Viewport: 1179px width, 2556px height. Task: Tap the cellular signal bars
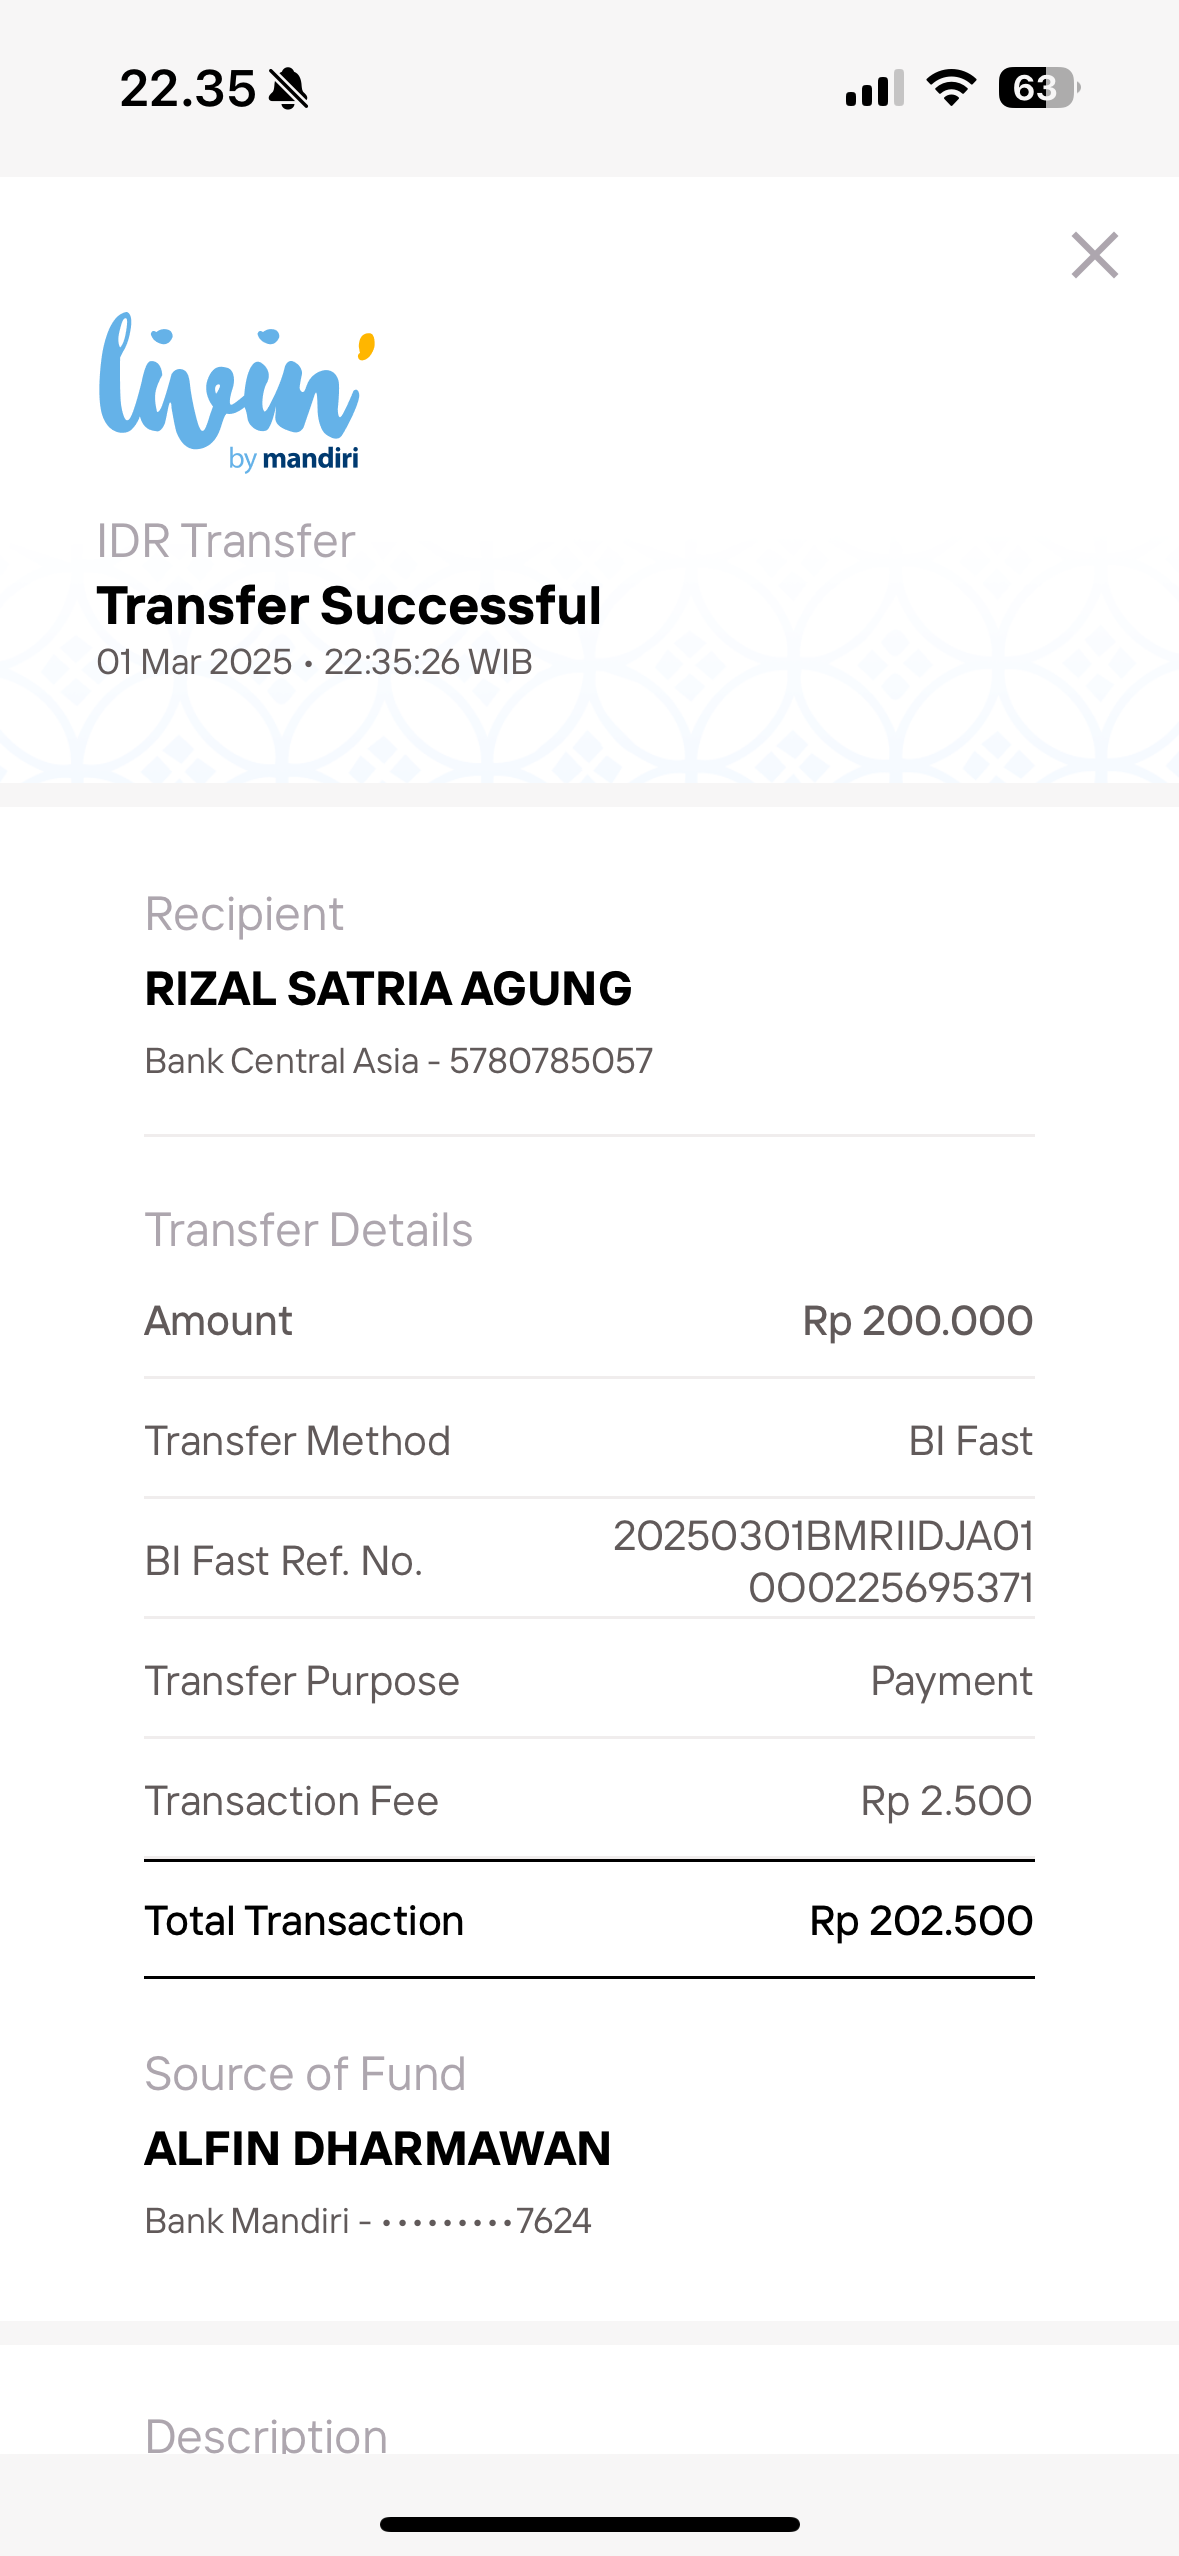874,88
